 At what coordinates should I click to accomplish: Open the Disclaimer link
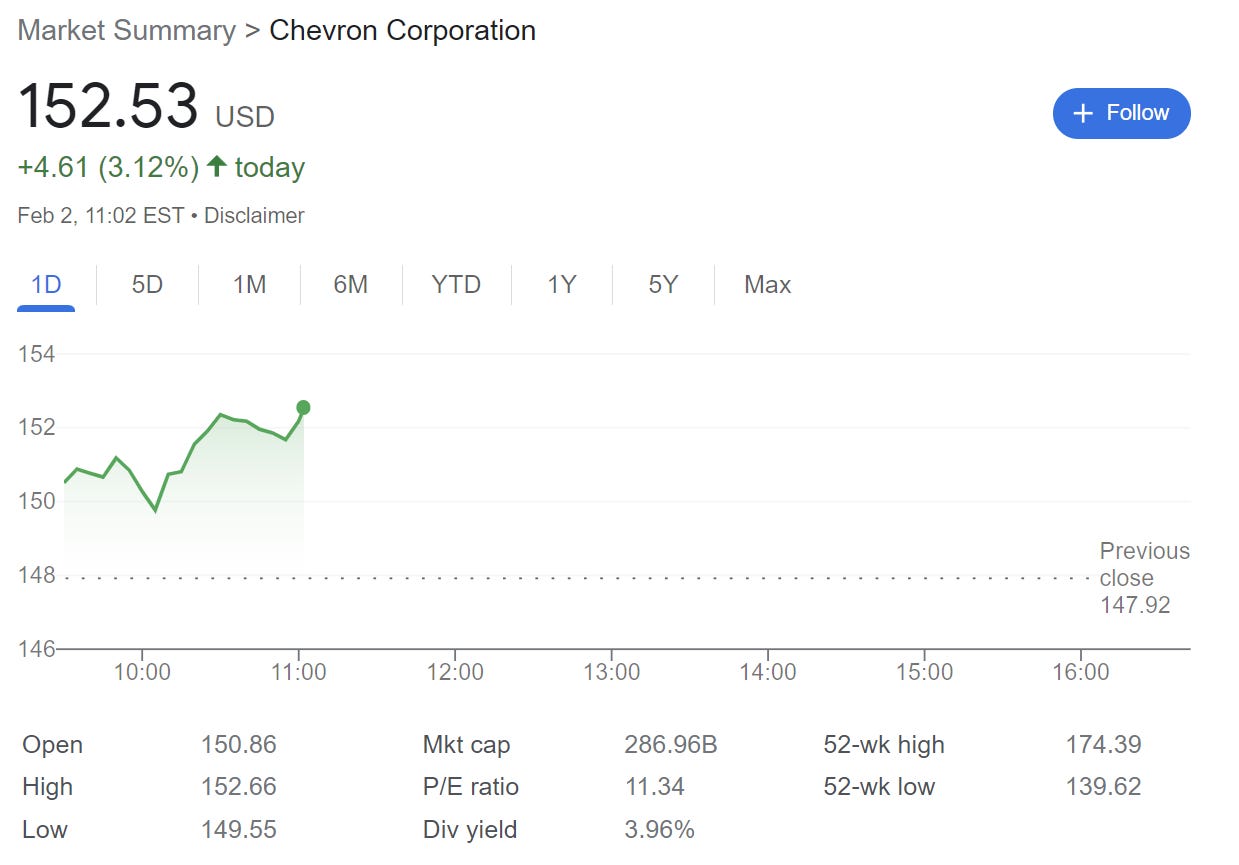click(254, 216)
